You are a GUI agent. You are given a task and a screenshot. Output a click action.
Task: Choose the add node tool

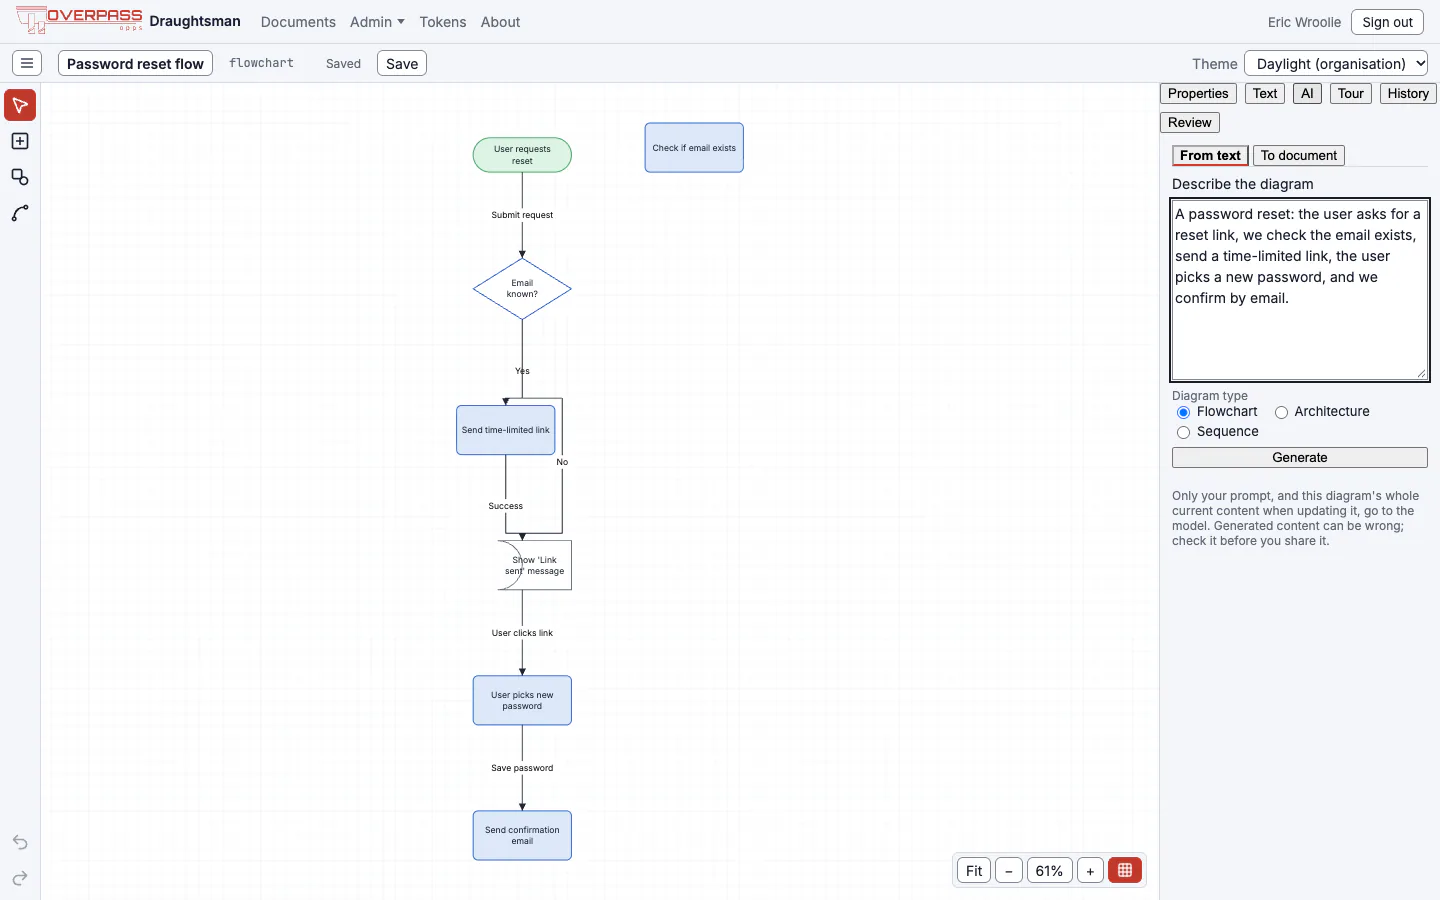(x=20, y=141)
